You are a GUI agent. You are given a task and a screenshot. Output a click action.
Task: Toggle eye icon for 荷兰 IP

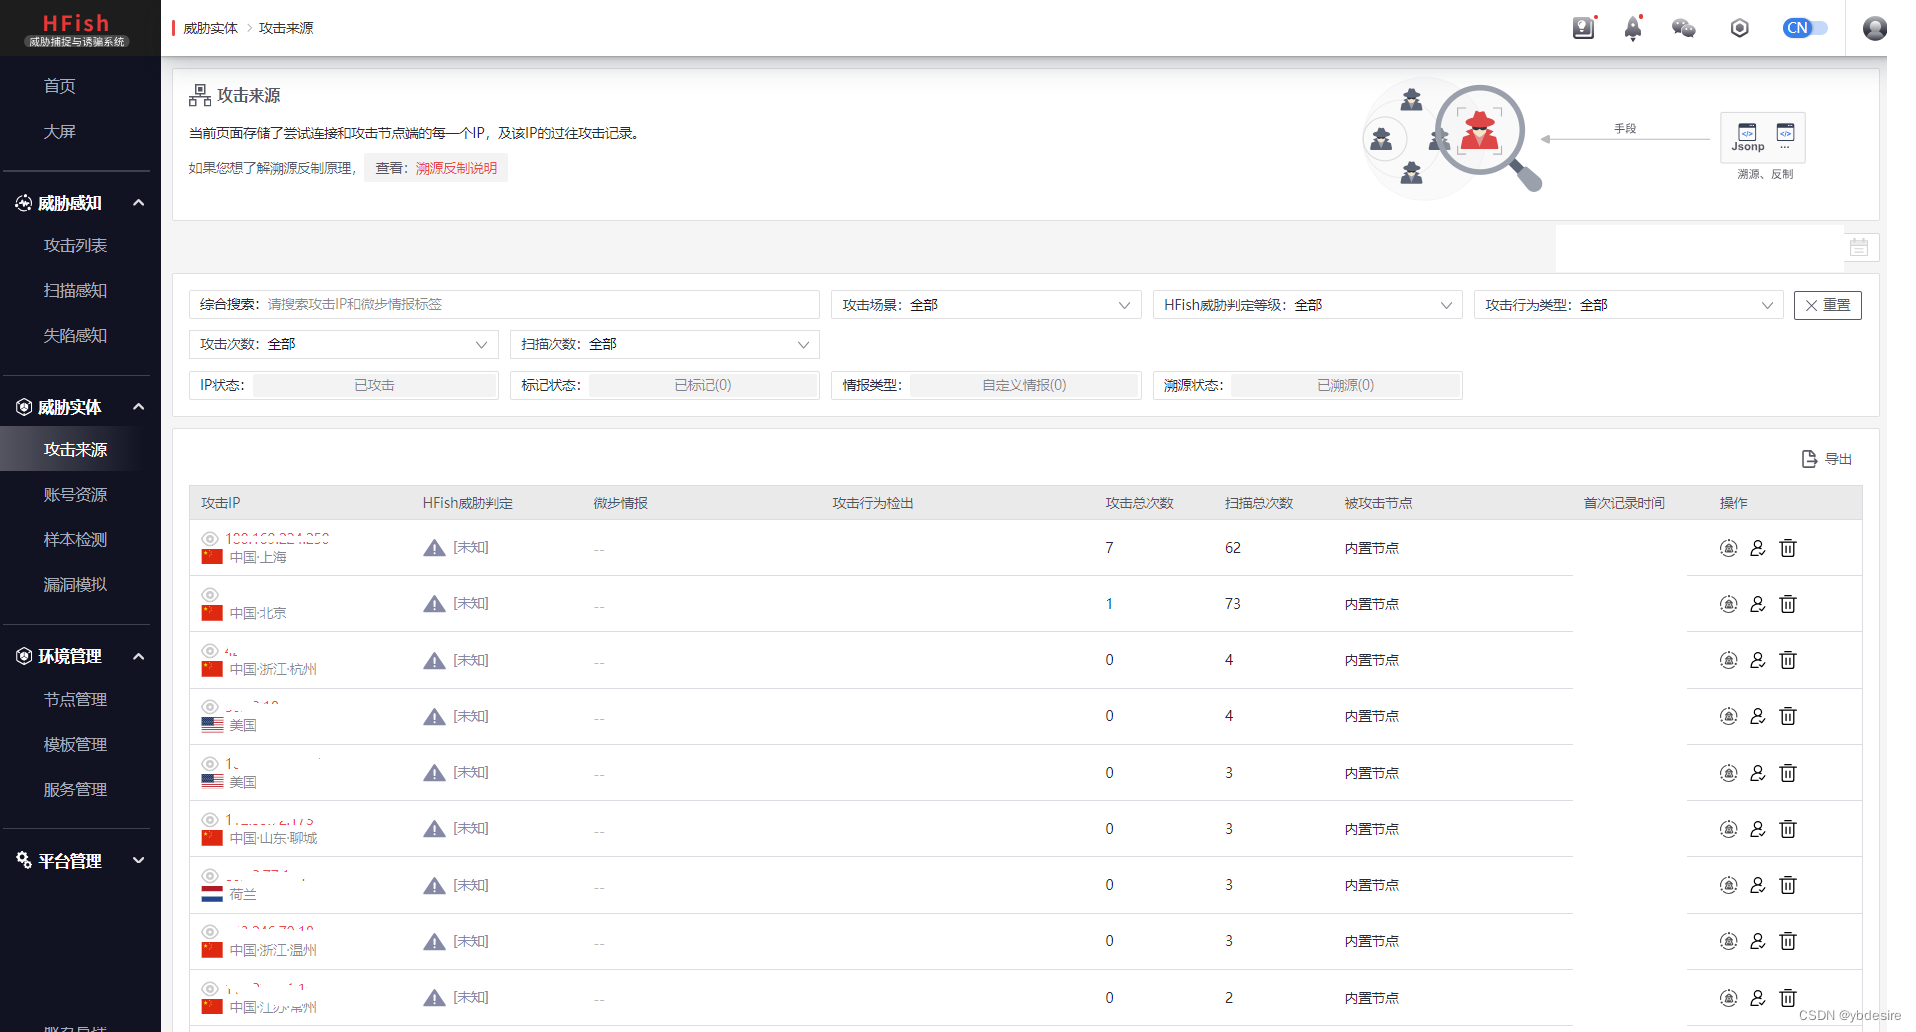pyautogui.click(x=210, y=875)
